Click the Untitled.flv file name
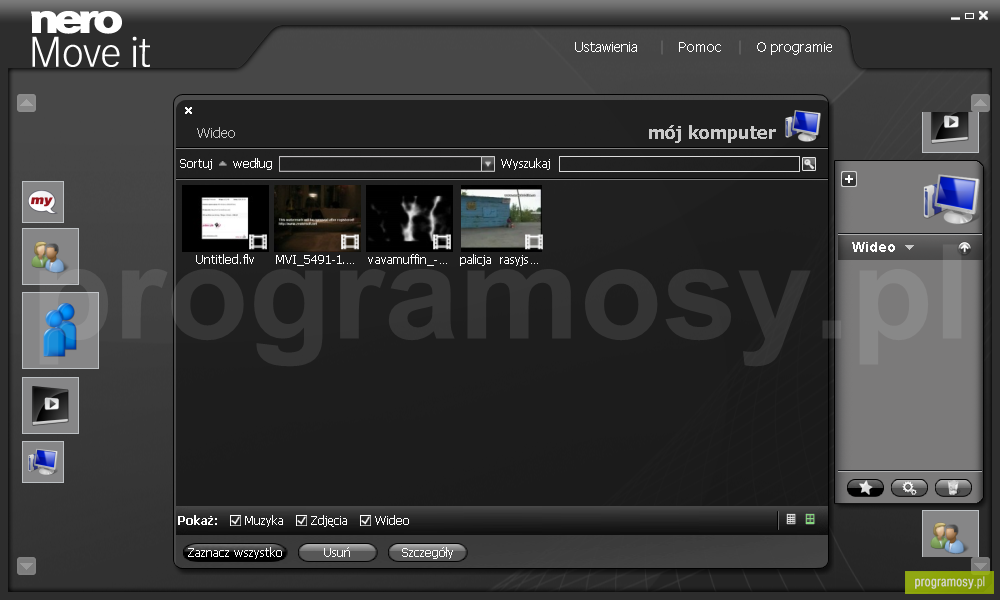1000x600 pixels. coord(224,260)
